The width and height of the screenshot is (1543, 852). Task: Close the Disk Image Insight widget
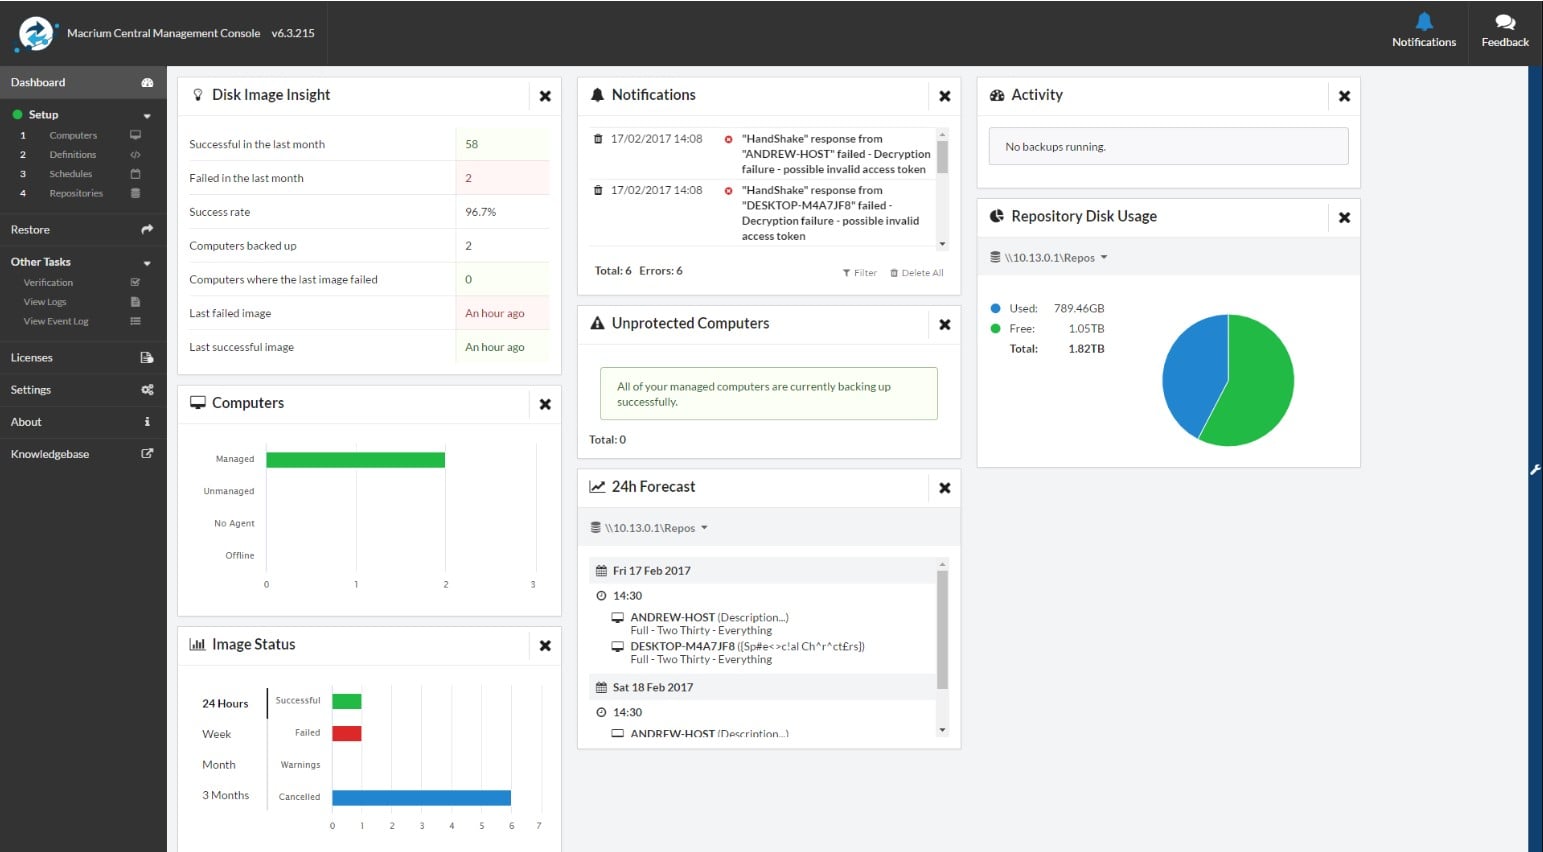pos(545,96)
